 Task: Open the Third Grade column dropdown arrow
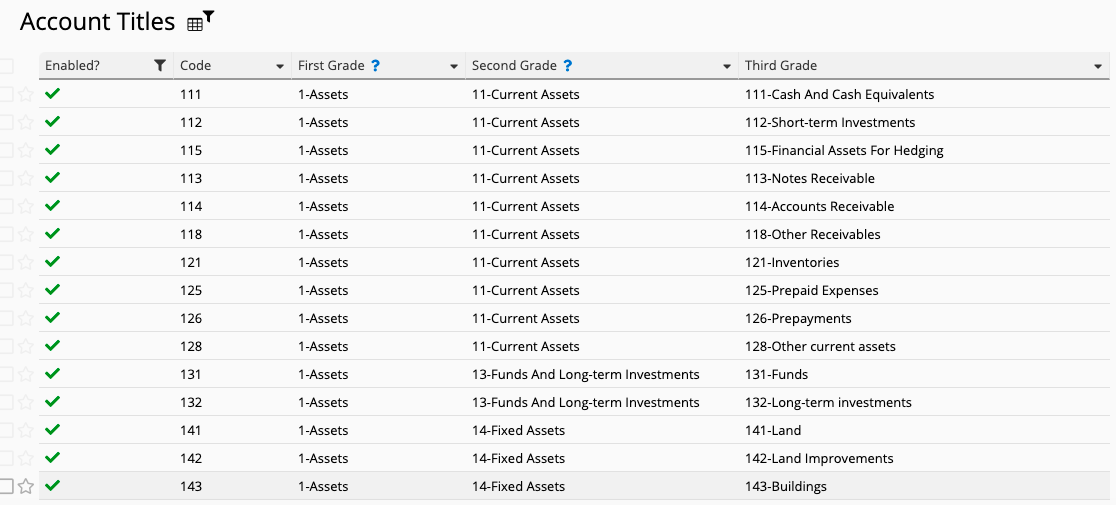(1098, 66)
